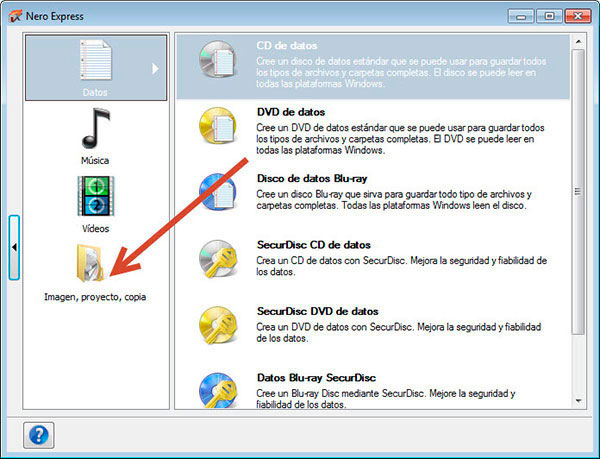600x459 pixels.
Task: Select the Música label
Action: coord(95,161)
